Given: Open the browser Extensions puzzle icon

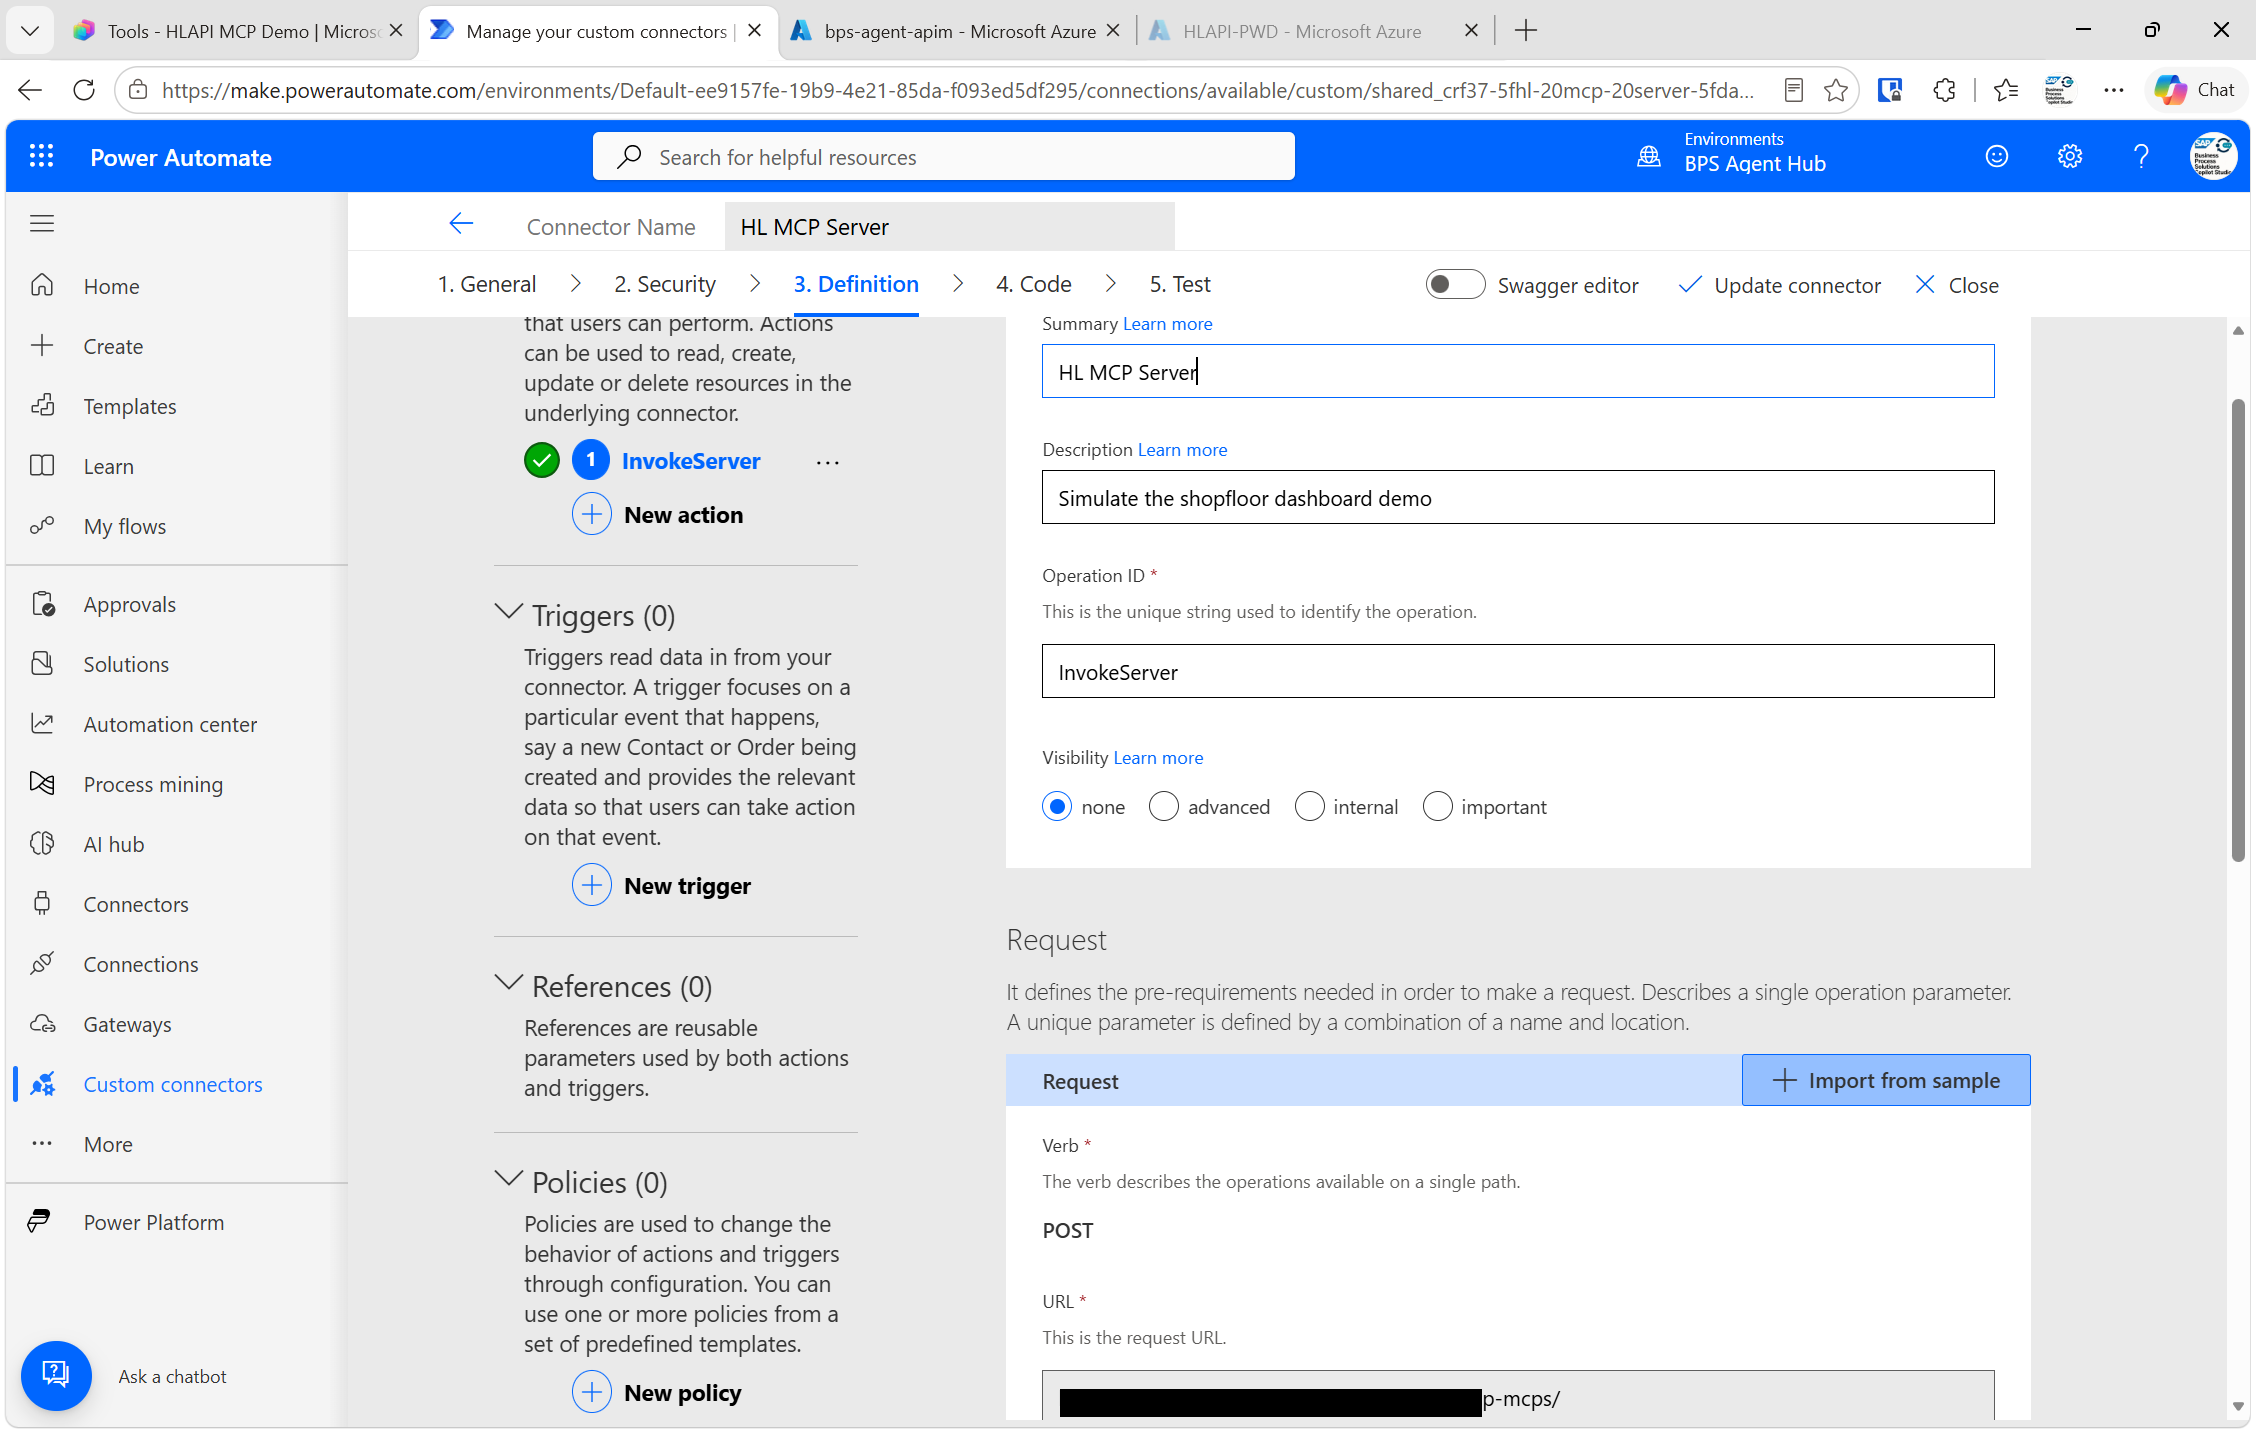Looking at the screenshot, I should 1944,90.
